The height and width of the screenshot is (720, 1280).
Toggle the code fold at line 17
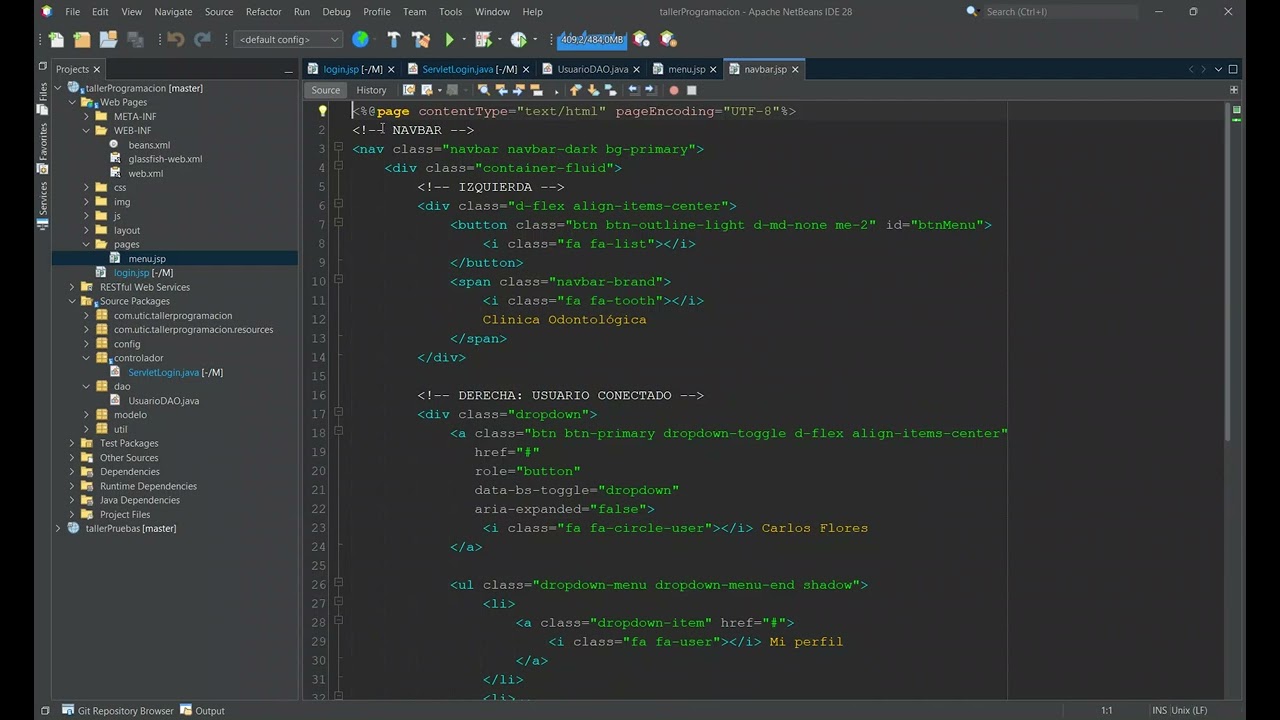[338, 414]
